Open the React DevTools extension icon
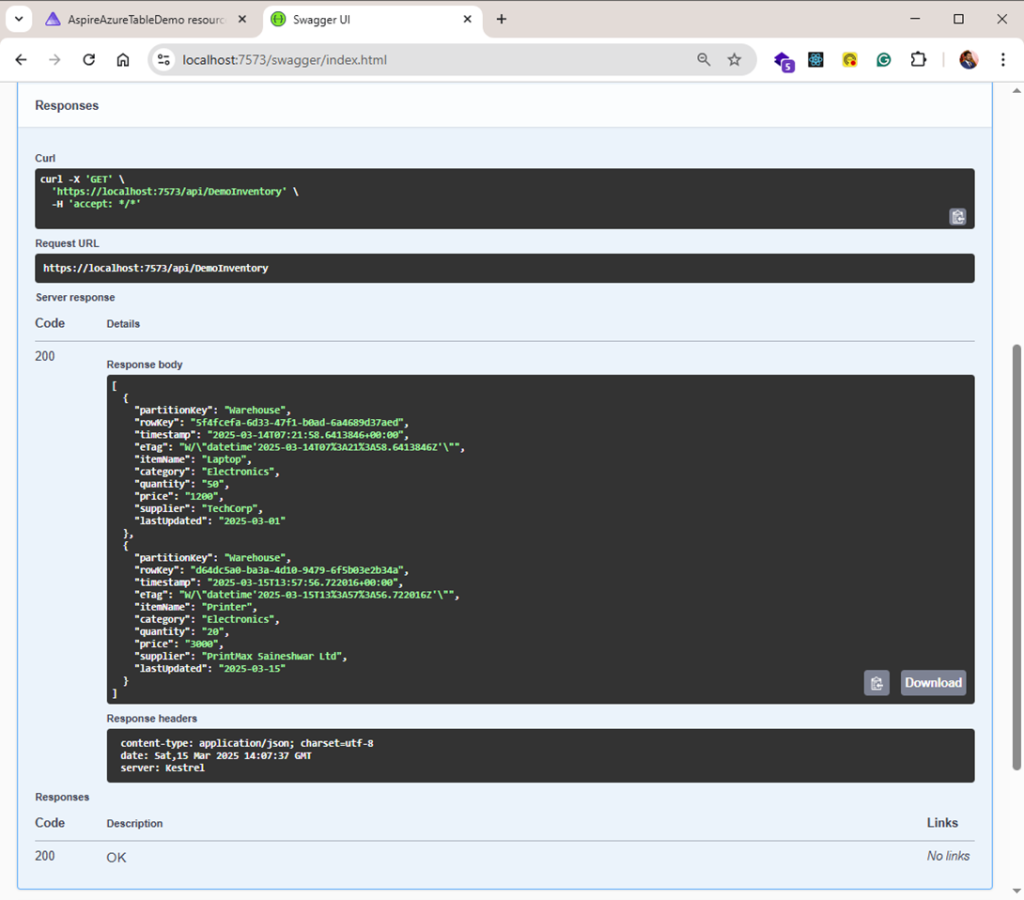 816,60
